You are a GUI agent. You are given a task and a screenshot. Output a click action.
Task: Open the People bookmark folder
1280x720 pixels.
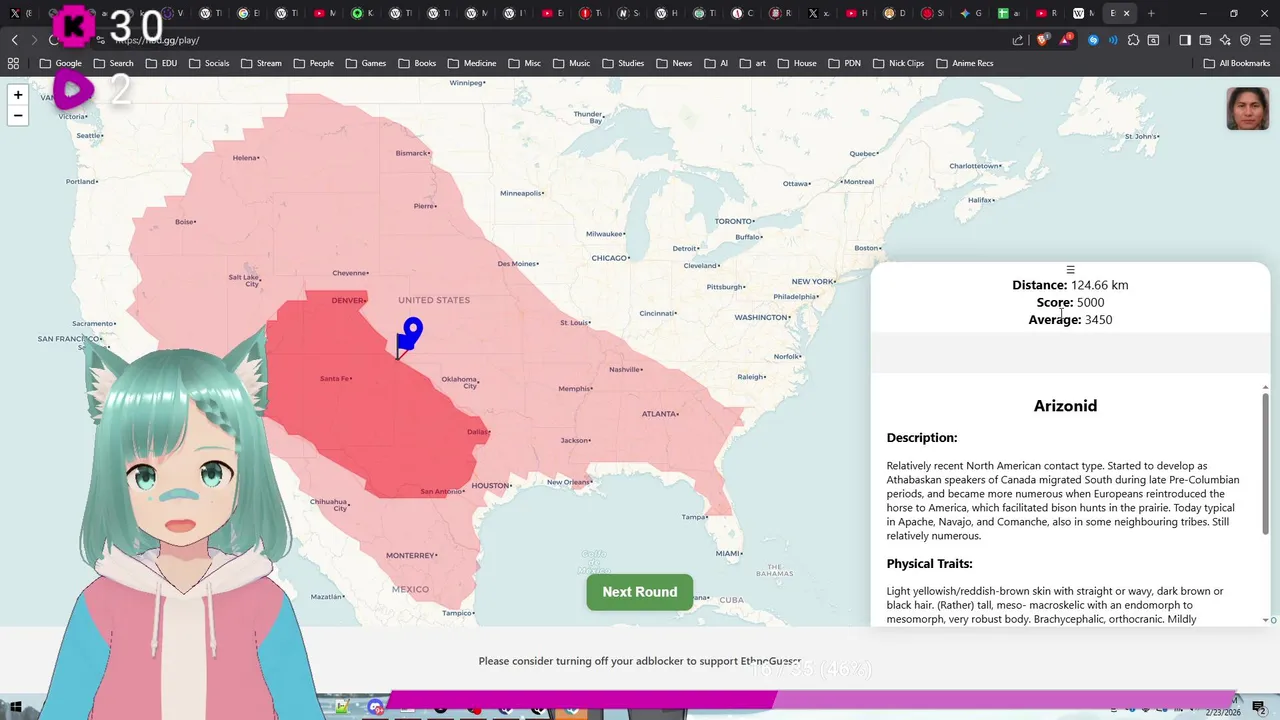pyautogui.click(x=313, y=63)
